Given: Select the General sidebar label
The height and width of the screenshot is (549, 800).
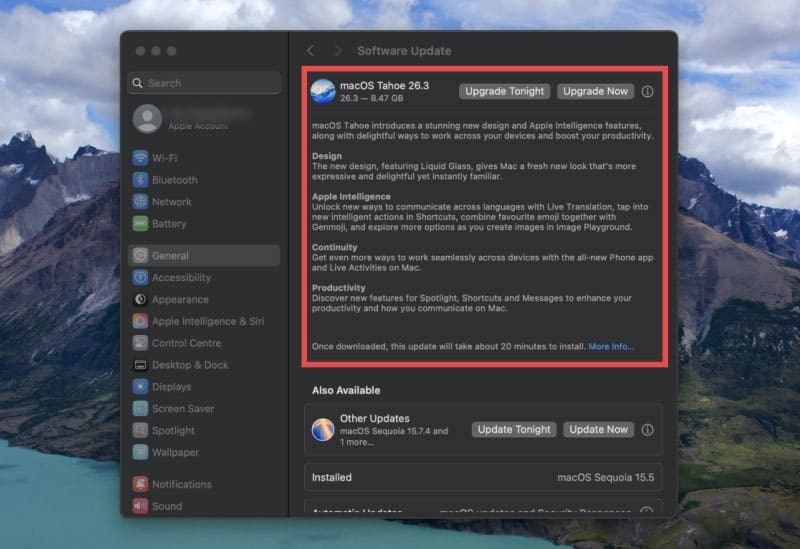Looking at the screenshot, I should 170,256.
